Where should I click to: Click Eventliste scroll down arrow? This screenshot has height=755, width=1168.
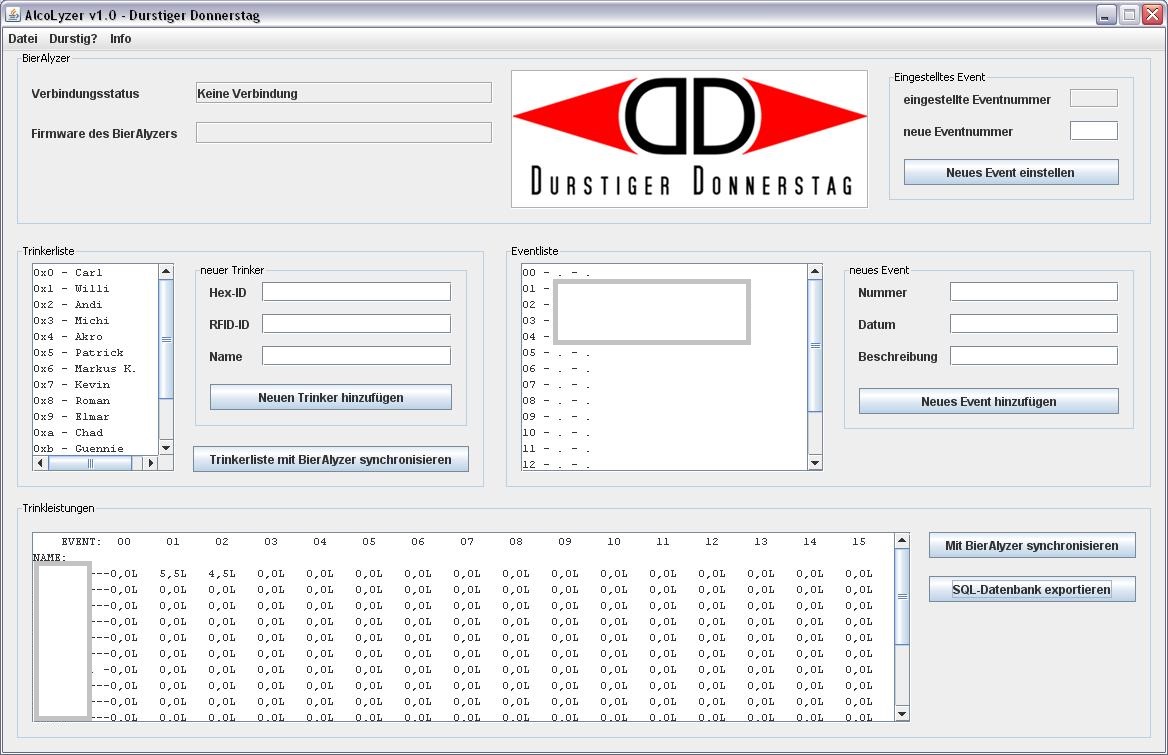[815, 463]
